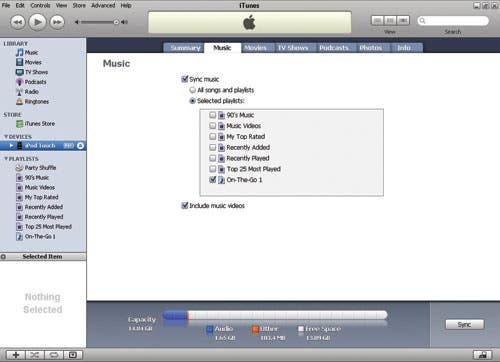
Task: Click the previous track button
Action: (x=17, y=22)
